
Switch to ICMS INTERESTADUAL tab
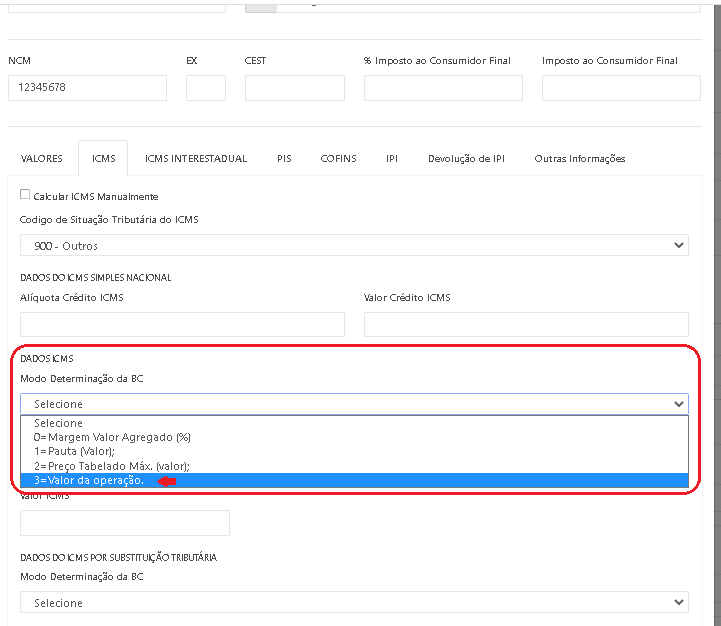click(196, 159)
